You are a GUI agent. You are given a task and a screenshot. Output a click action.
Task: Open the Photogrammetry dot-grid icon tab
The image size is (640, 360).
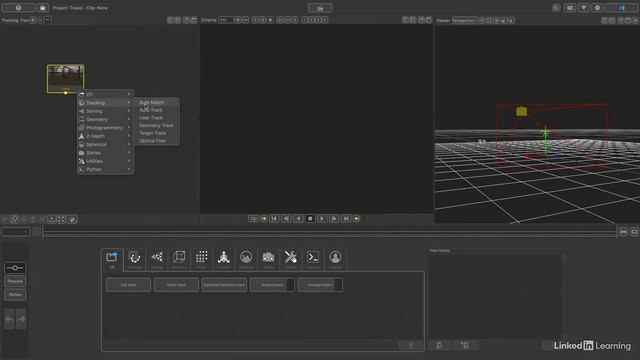202,260
